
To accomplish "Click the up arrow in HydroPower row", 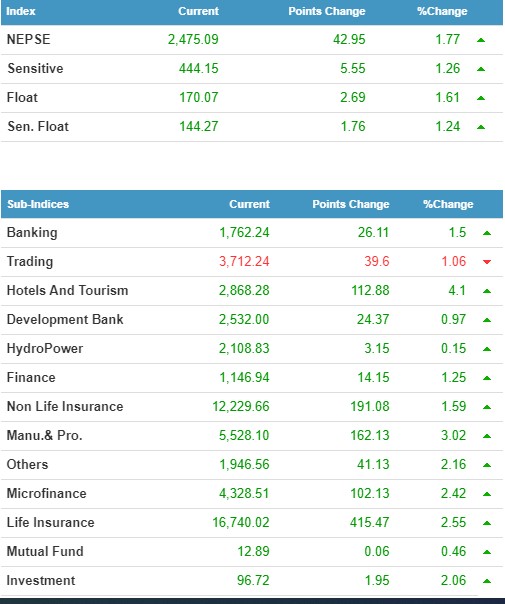I will pos(487,349).
